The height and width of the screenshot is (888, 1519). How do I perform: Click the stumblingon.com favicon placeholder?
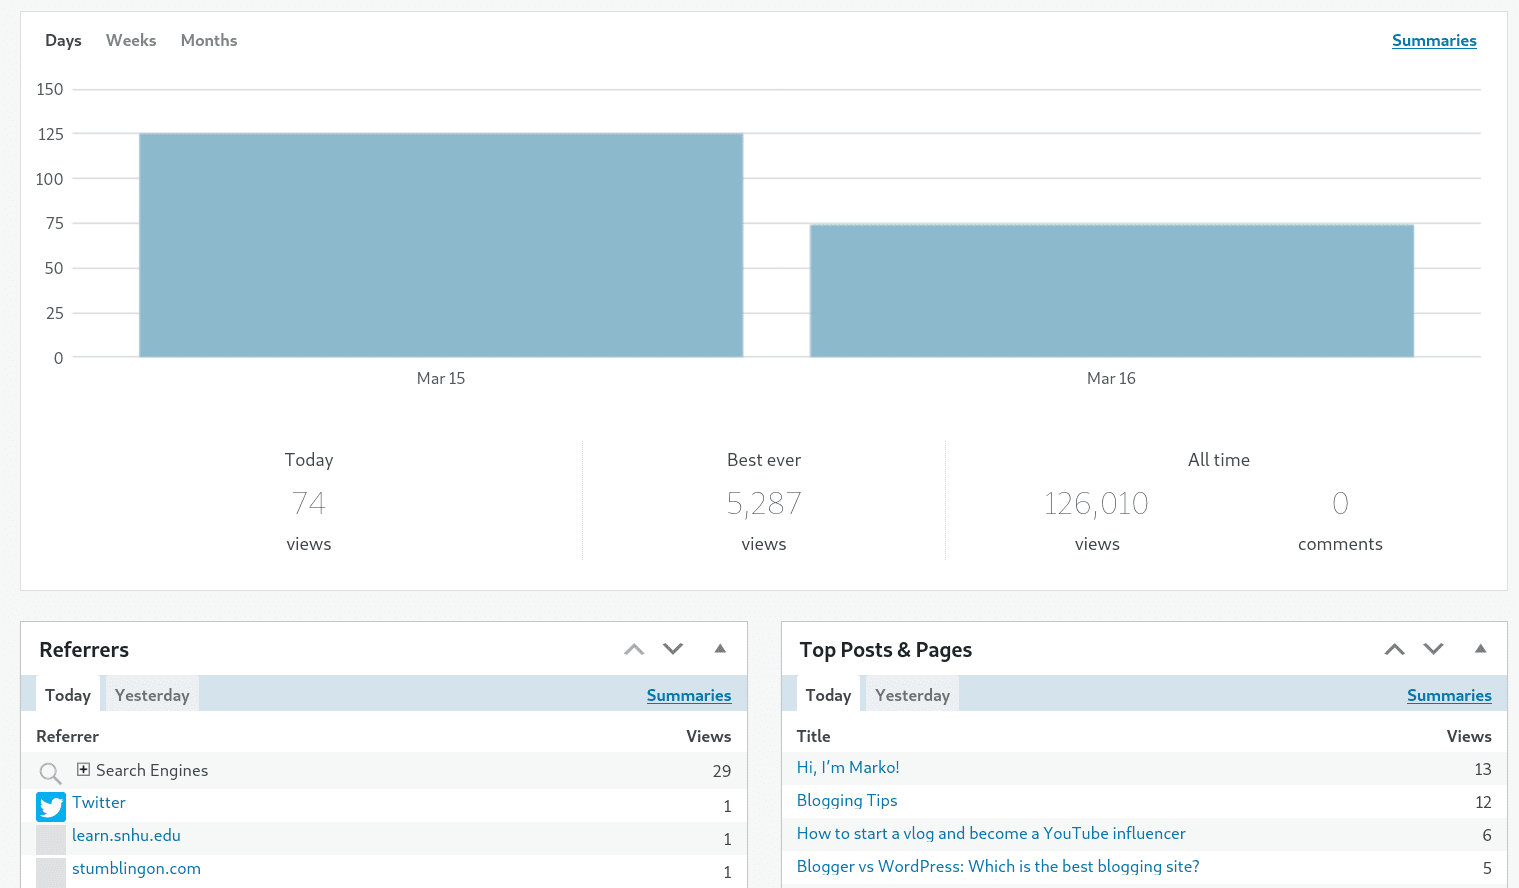click(50, 871)
